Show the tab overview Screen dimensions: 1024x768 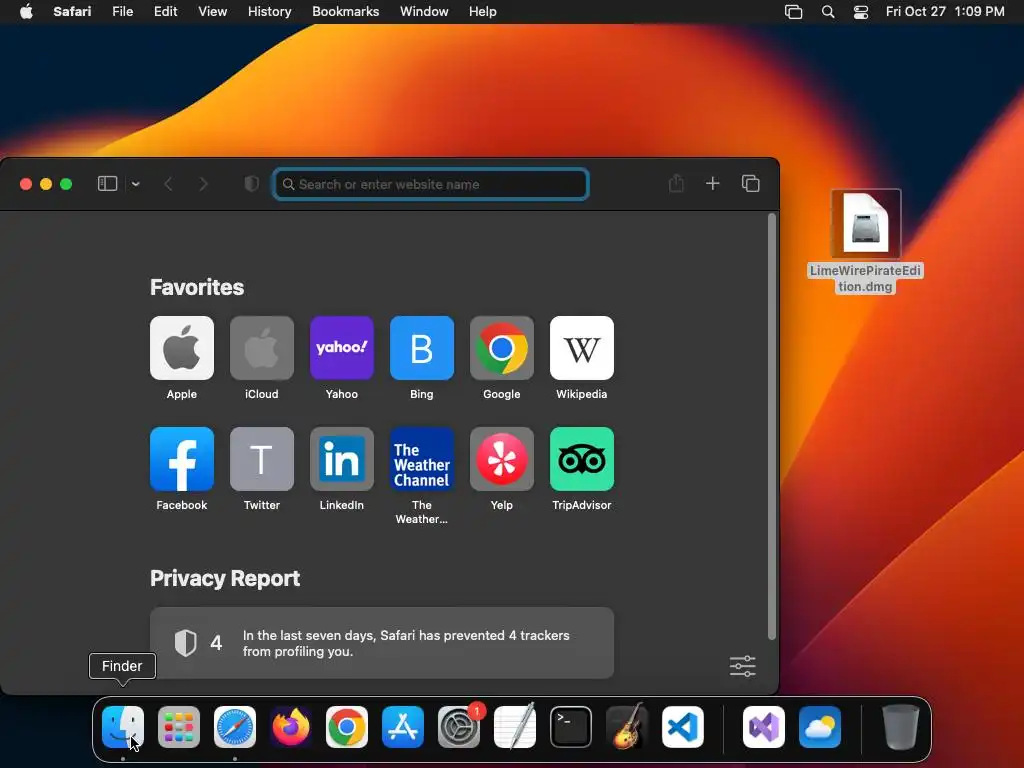[x=750, y=184]
